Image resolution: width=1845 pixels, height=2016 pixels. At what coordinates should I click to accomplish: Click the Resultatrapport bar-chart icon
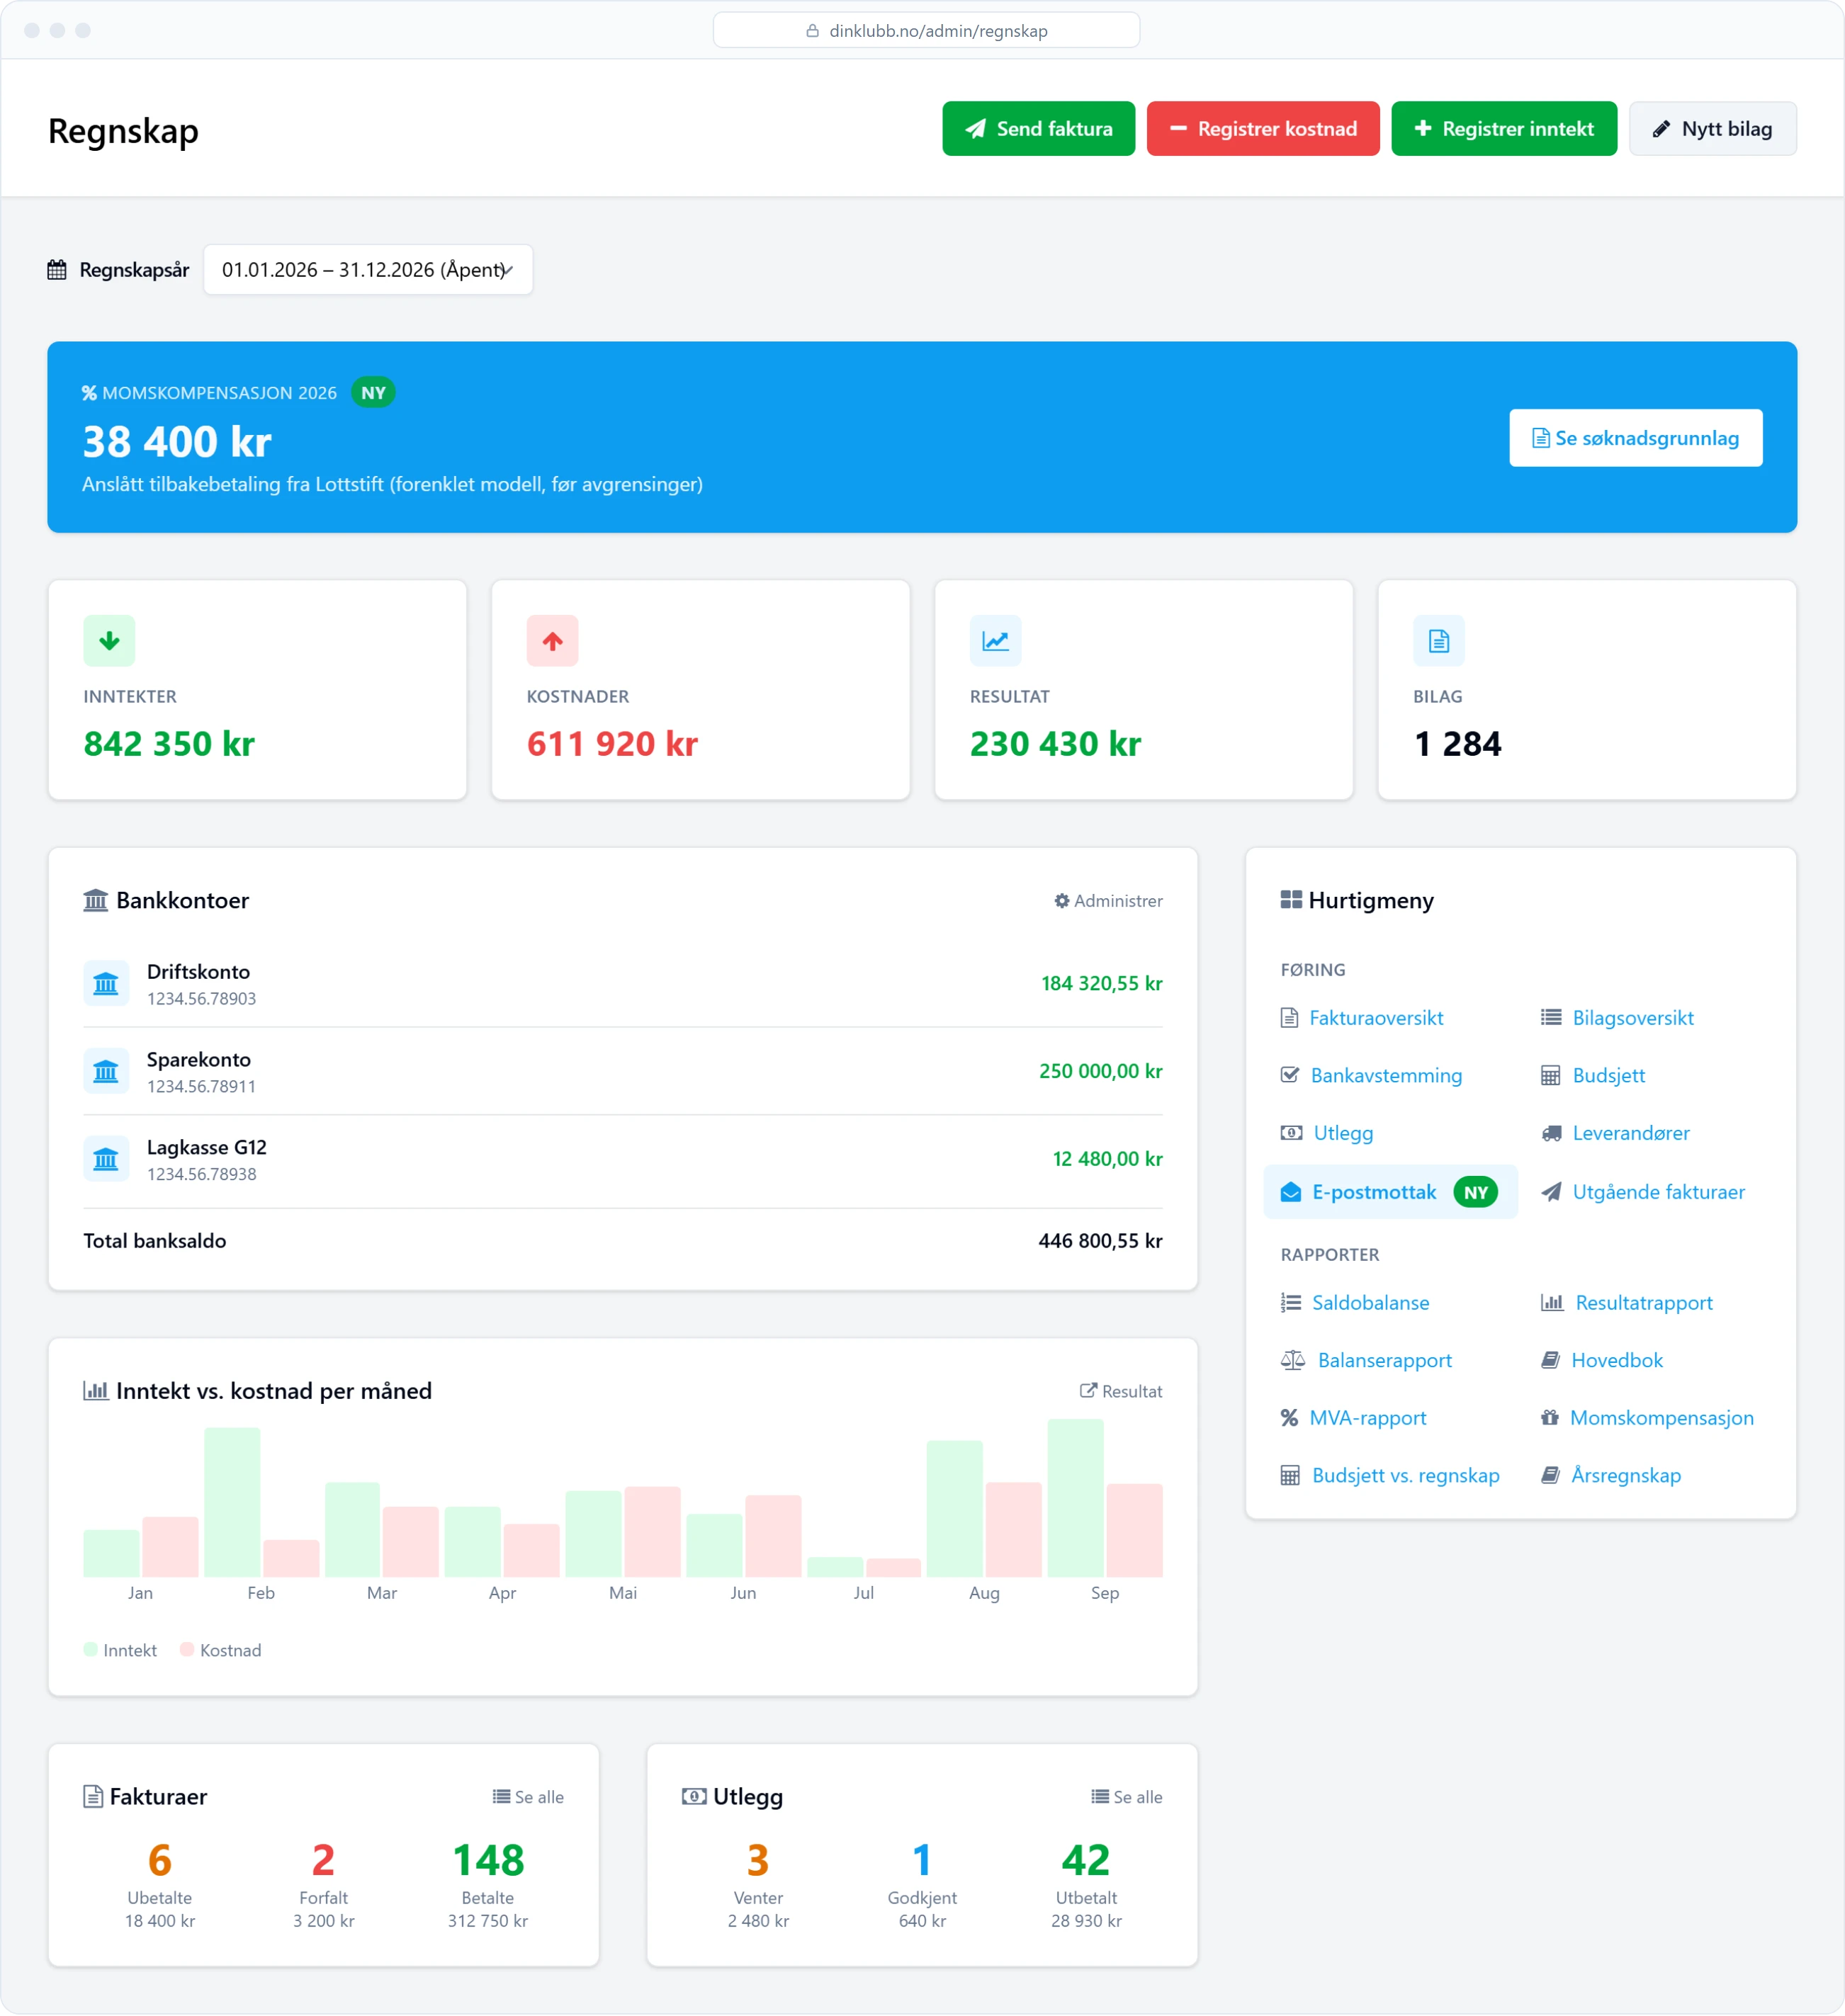[x=1552, y=1303]
